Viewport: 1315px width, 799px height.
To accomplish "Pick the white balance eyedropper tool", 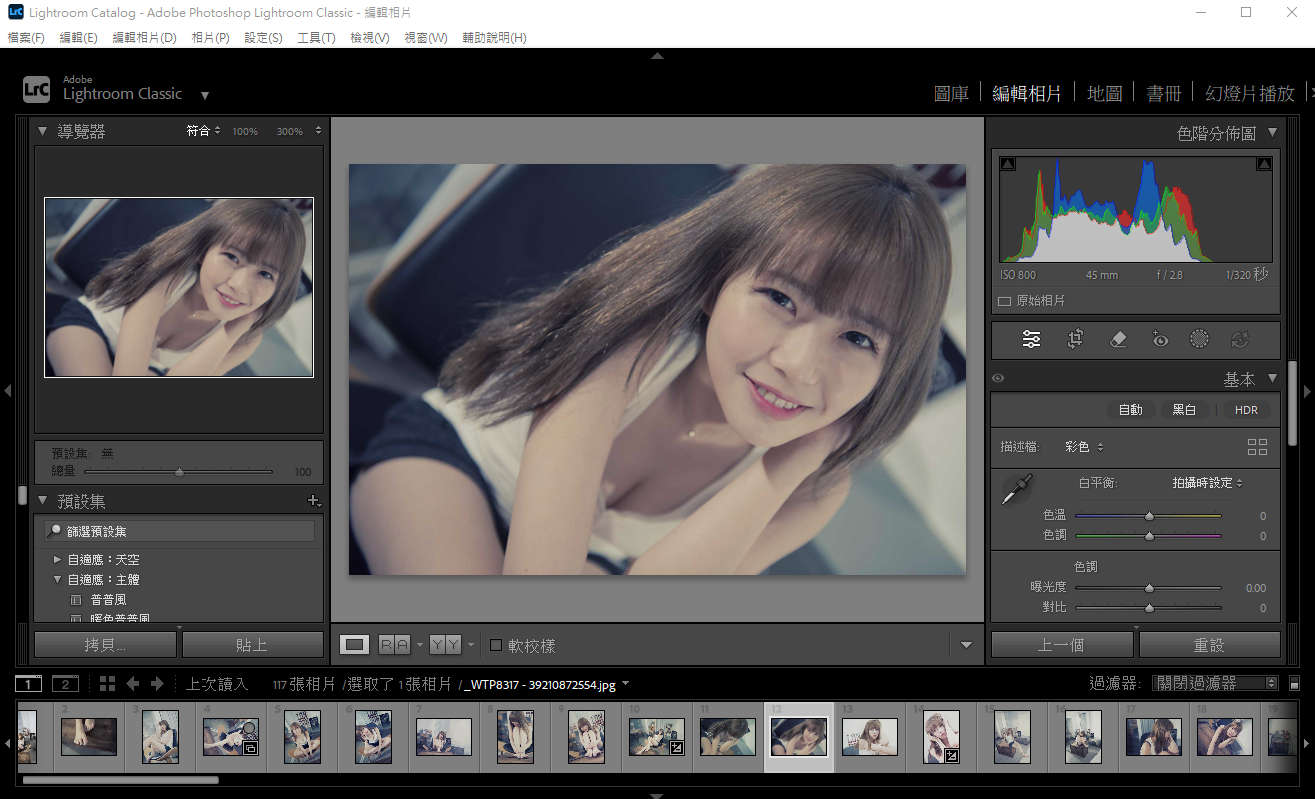I will point(1016,490).
